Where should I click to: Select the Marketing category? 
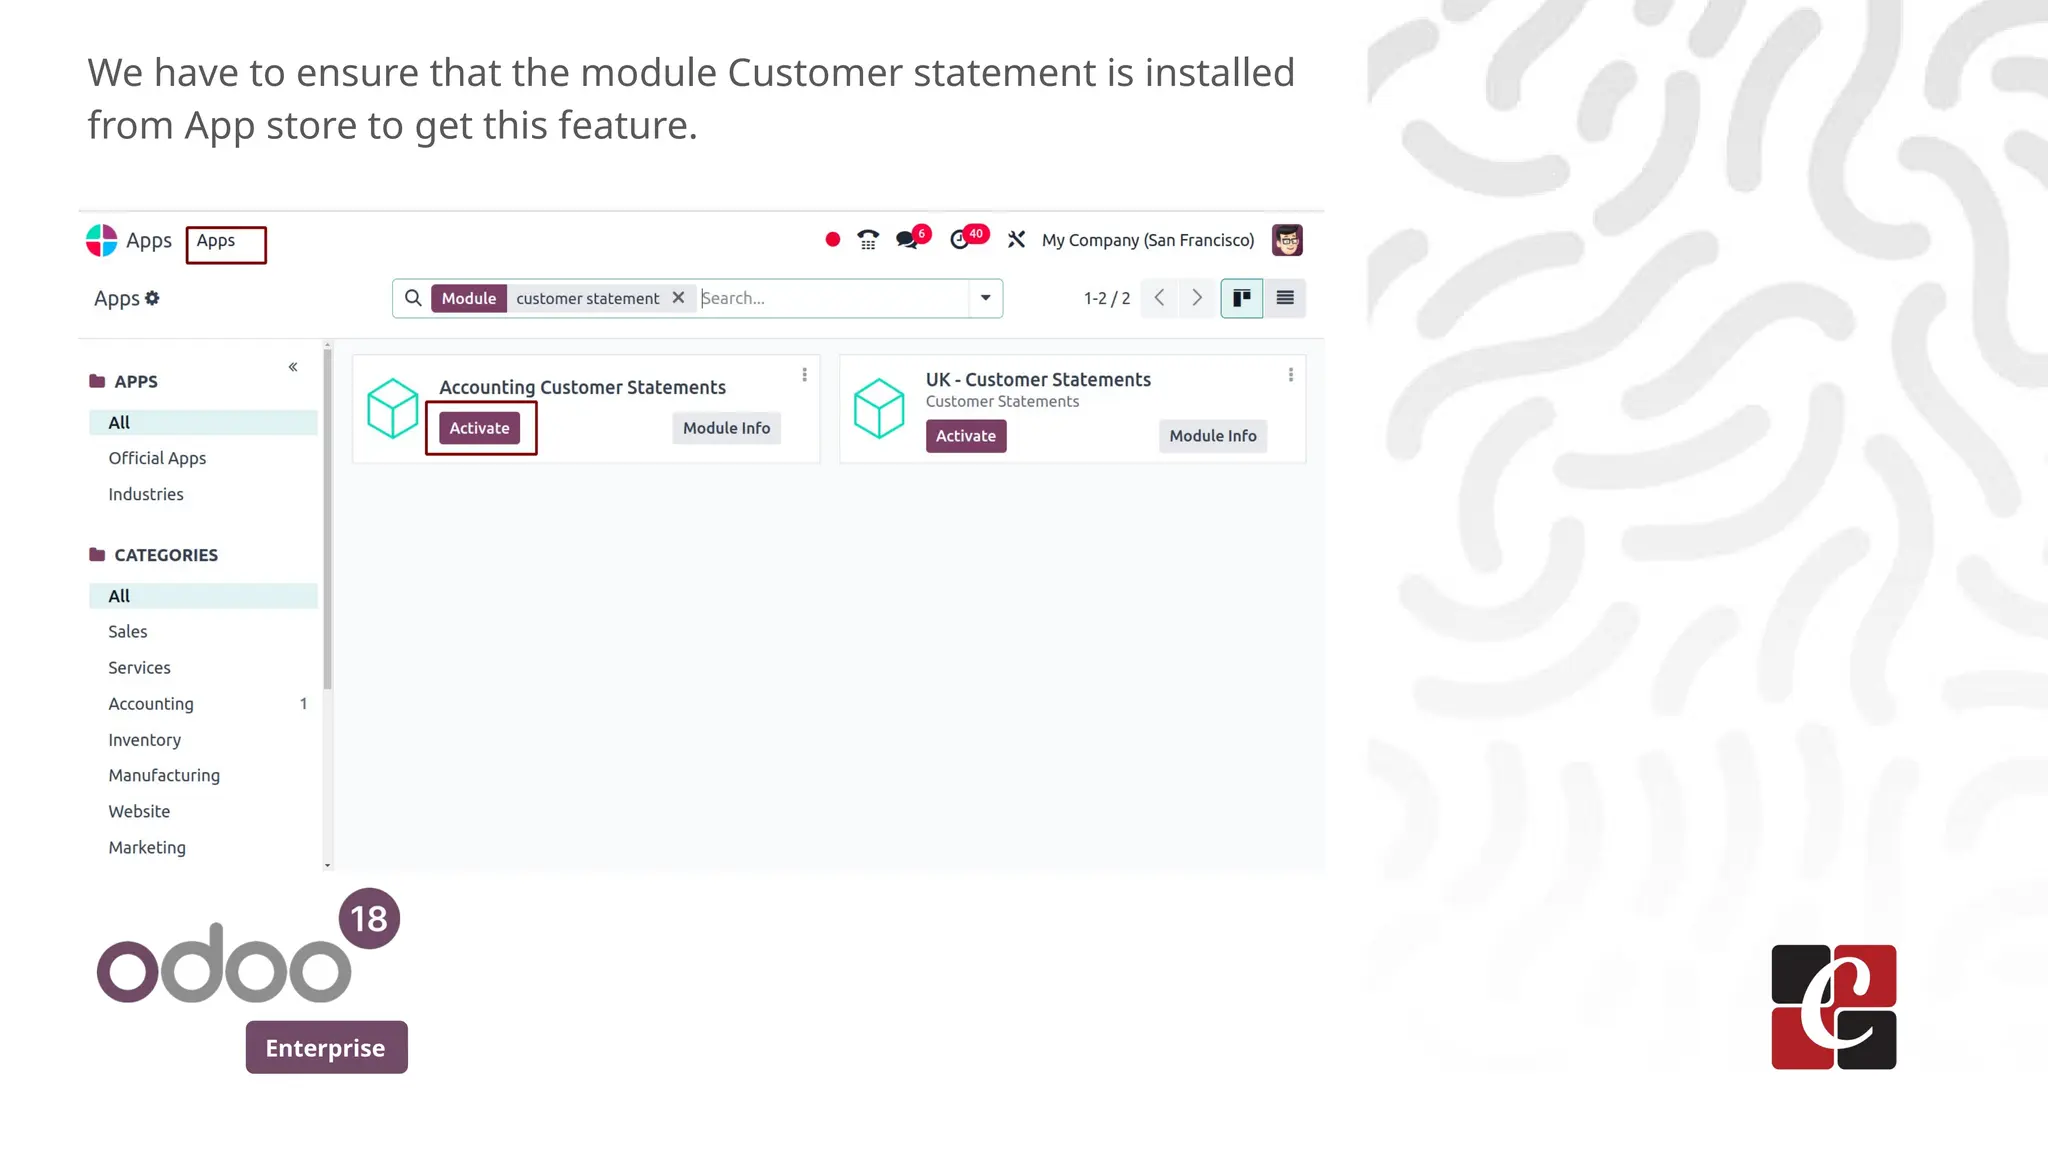(x=147, y=848)
